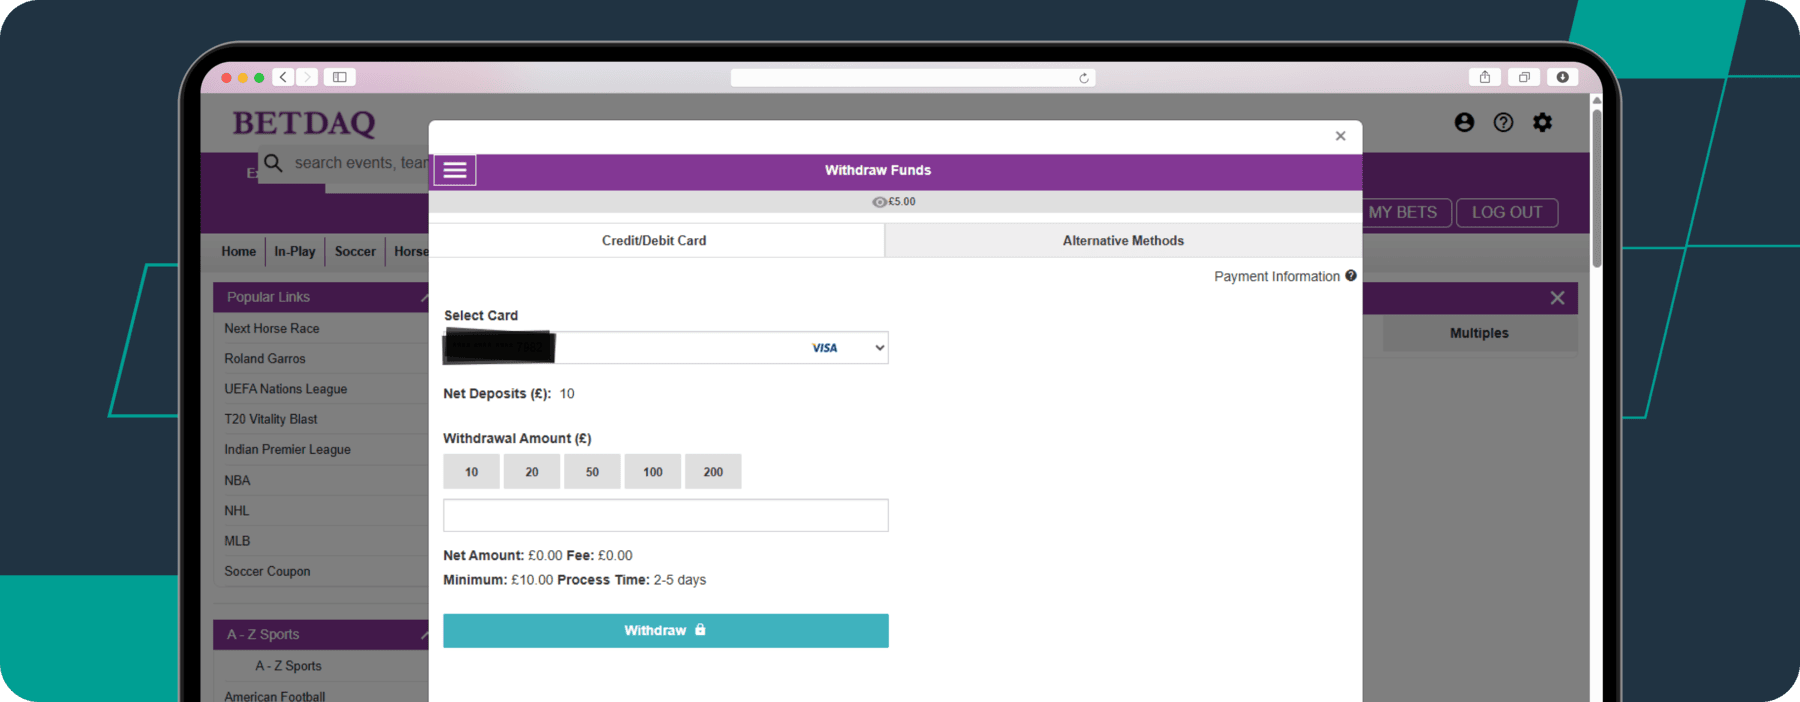Open UEFA Nations League link
Image resolution: width=1800 pixels, height=702 pixels.
[286, 389]
